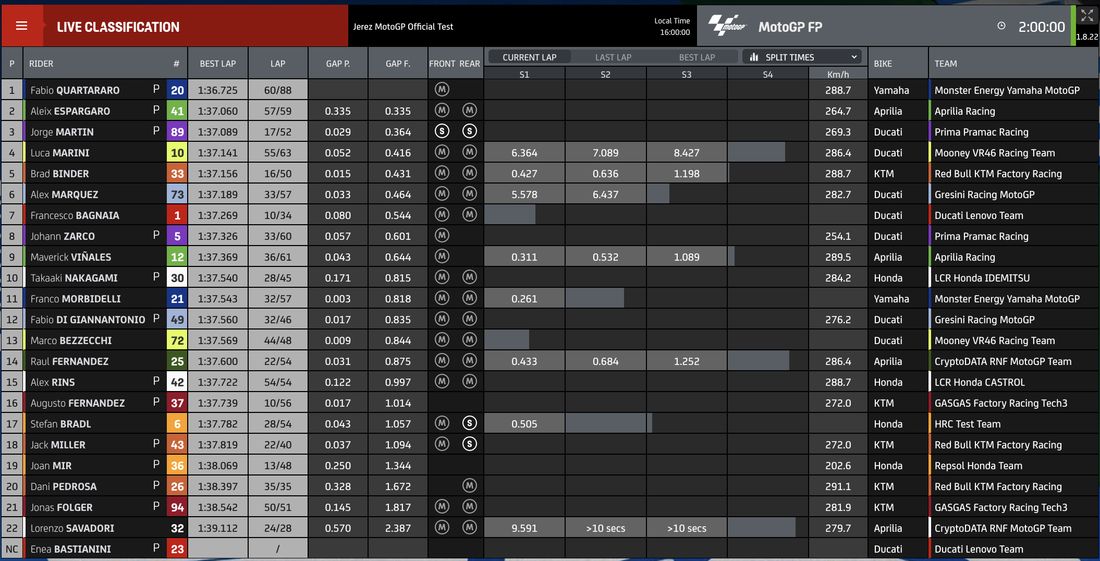
Task: Click best lap time 1:36.725
Action: pos(218,90)
